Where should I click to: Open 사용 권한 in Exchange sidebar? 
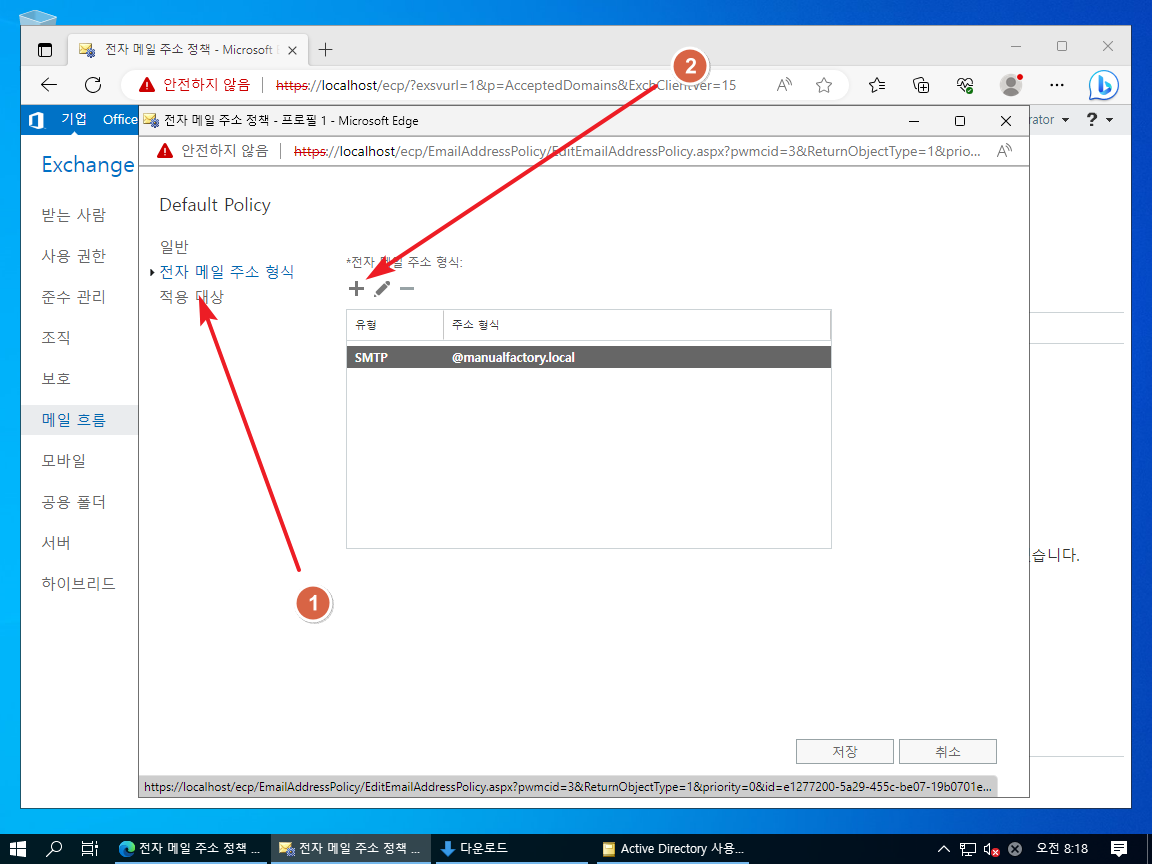(x=73, y=256)
